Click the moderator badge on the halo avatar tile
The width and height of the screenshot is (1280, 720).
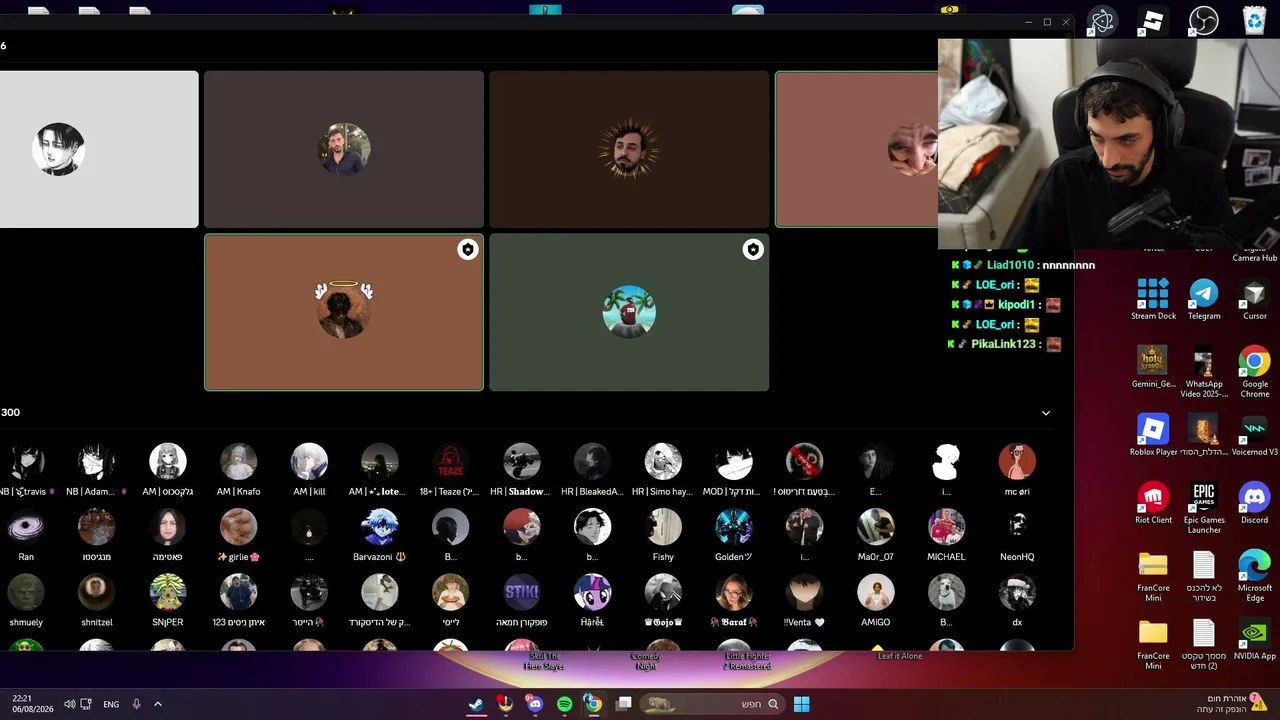point(468,250)
